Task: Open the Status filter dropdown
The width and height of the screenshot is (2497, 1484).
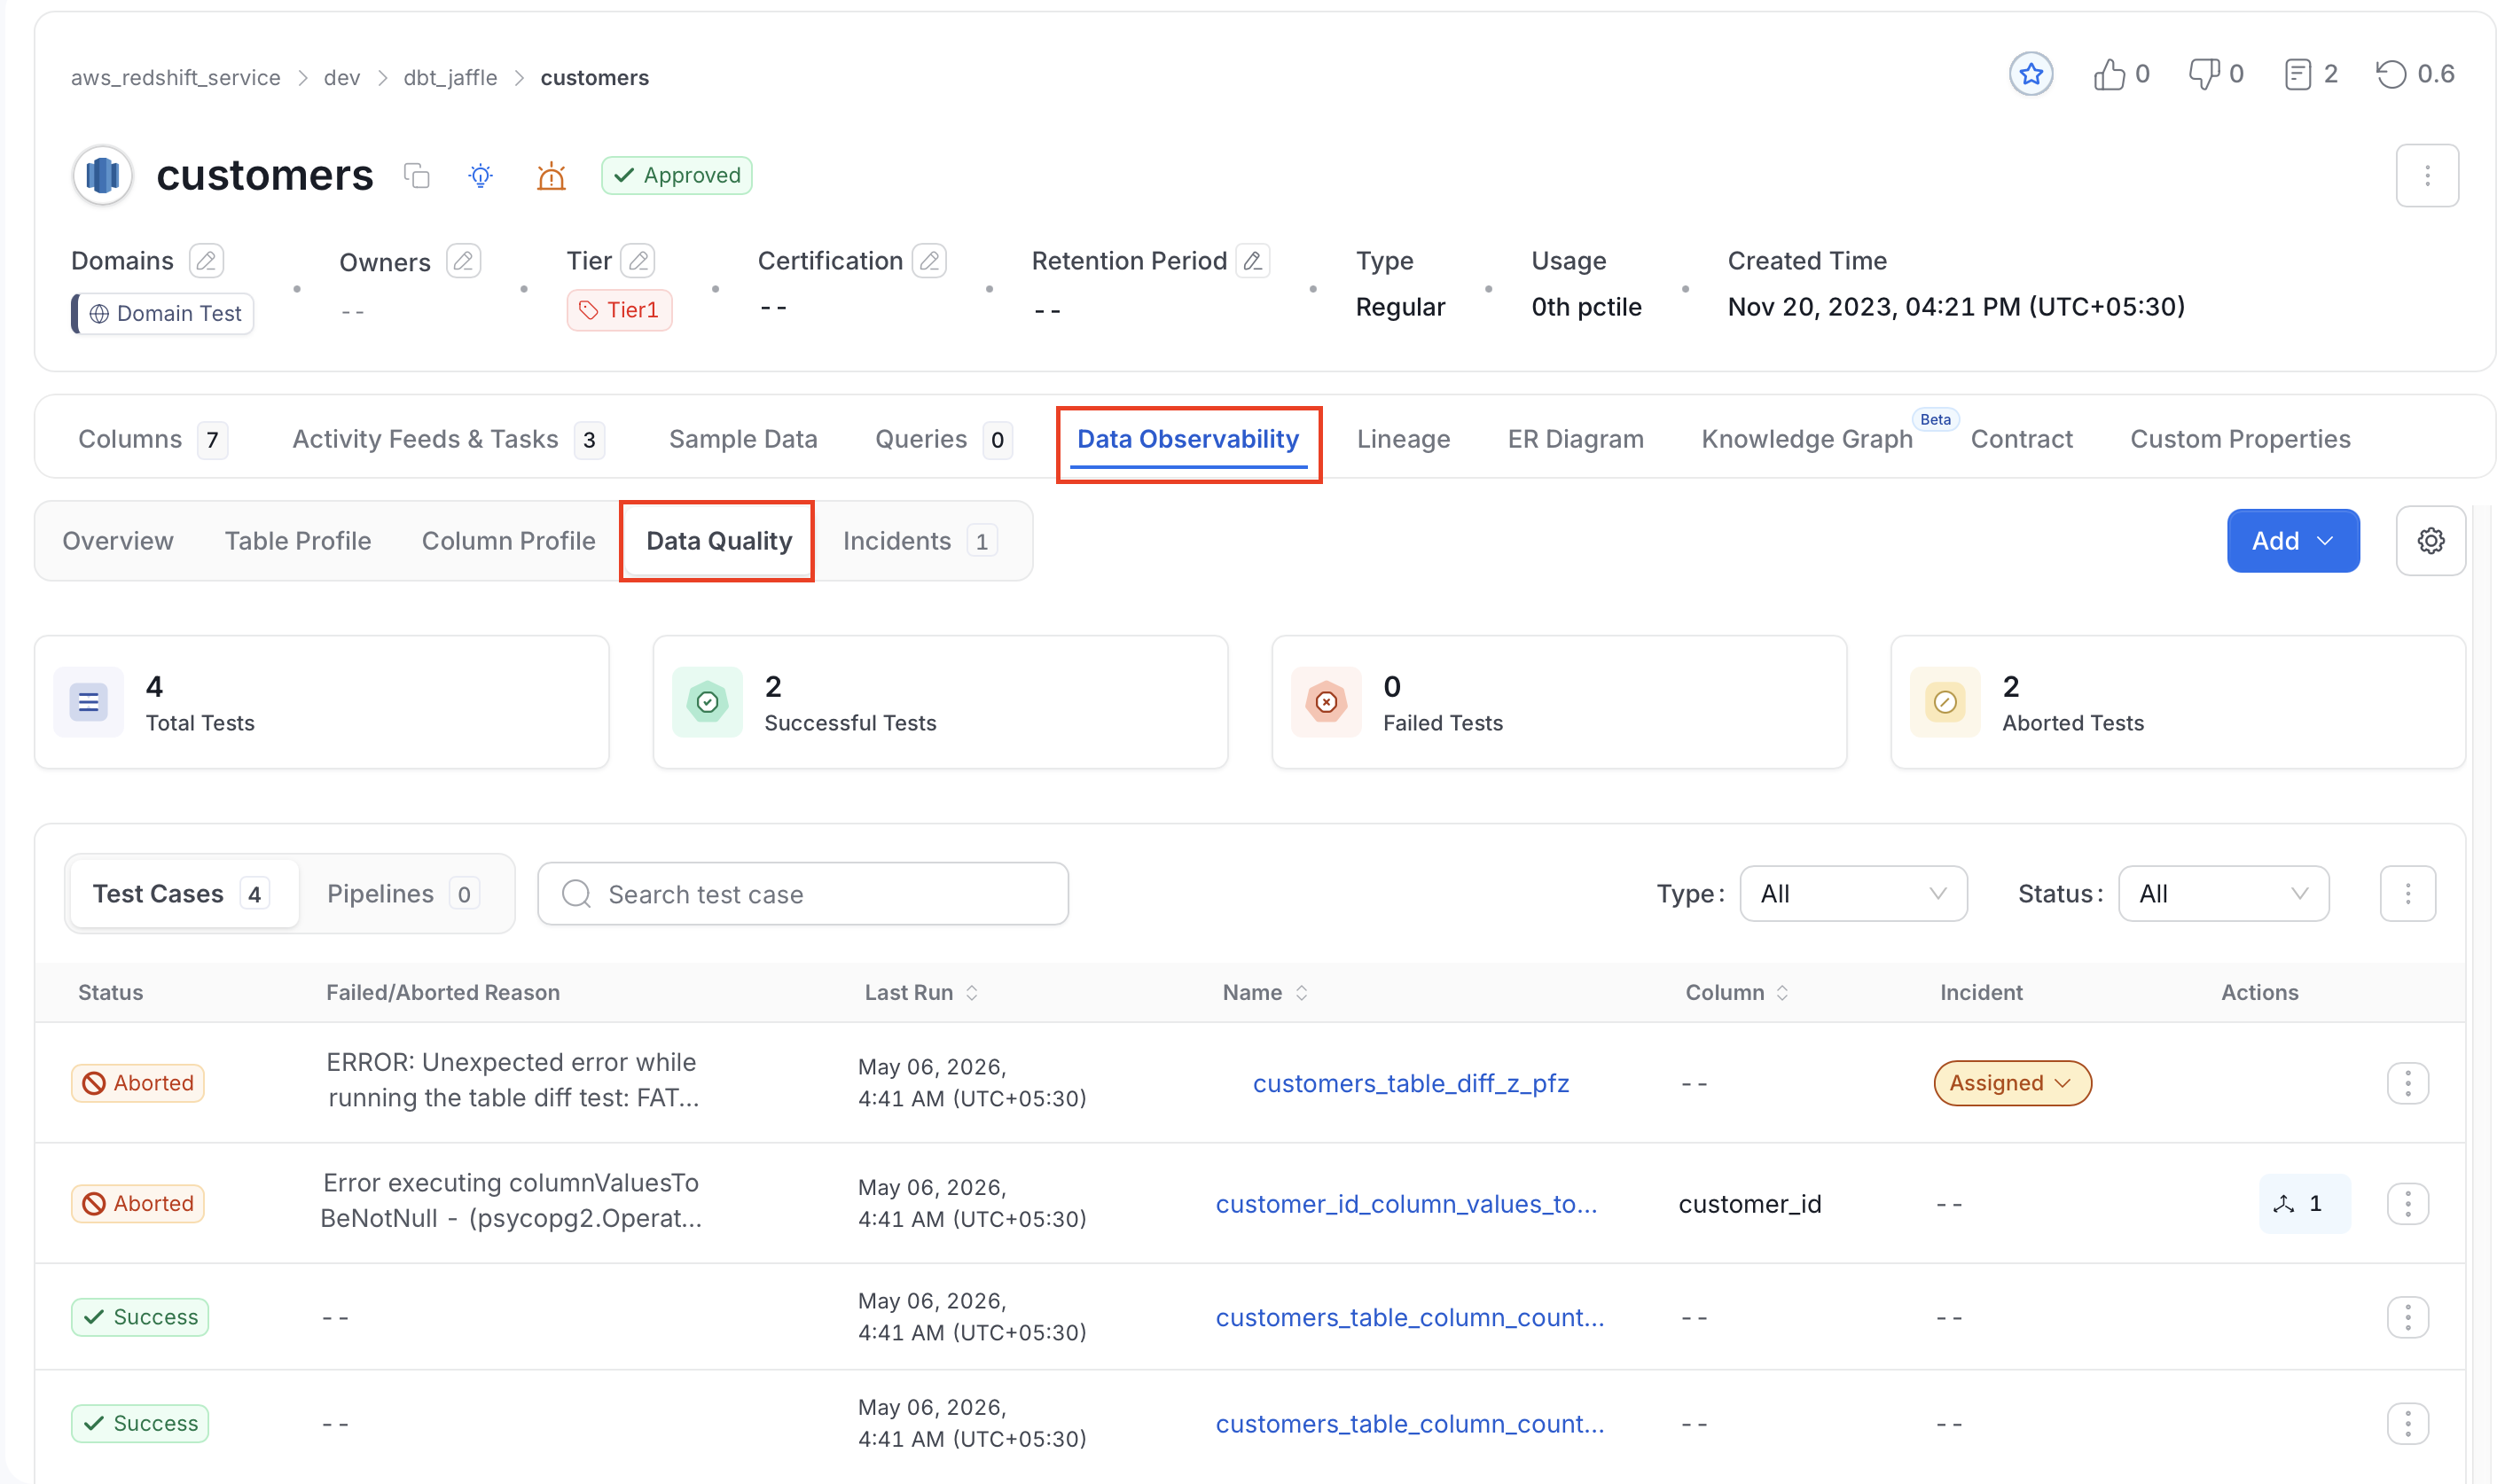Action: [x=2223, y=894]
